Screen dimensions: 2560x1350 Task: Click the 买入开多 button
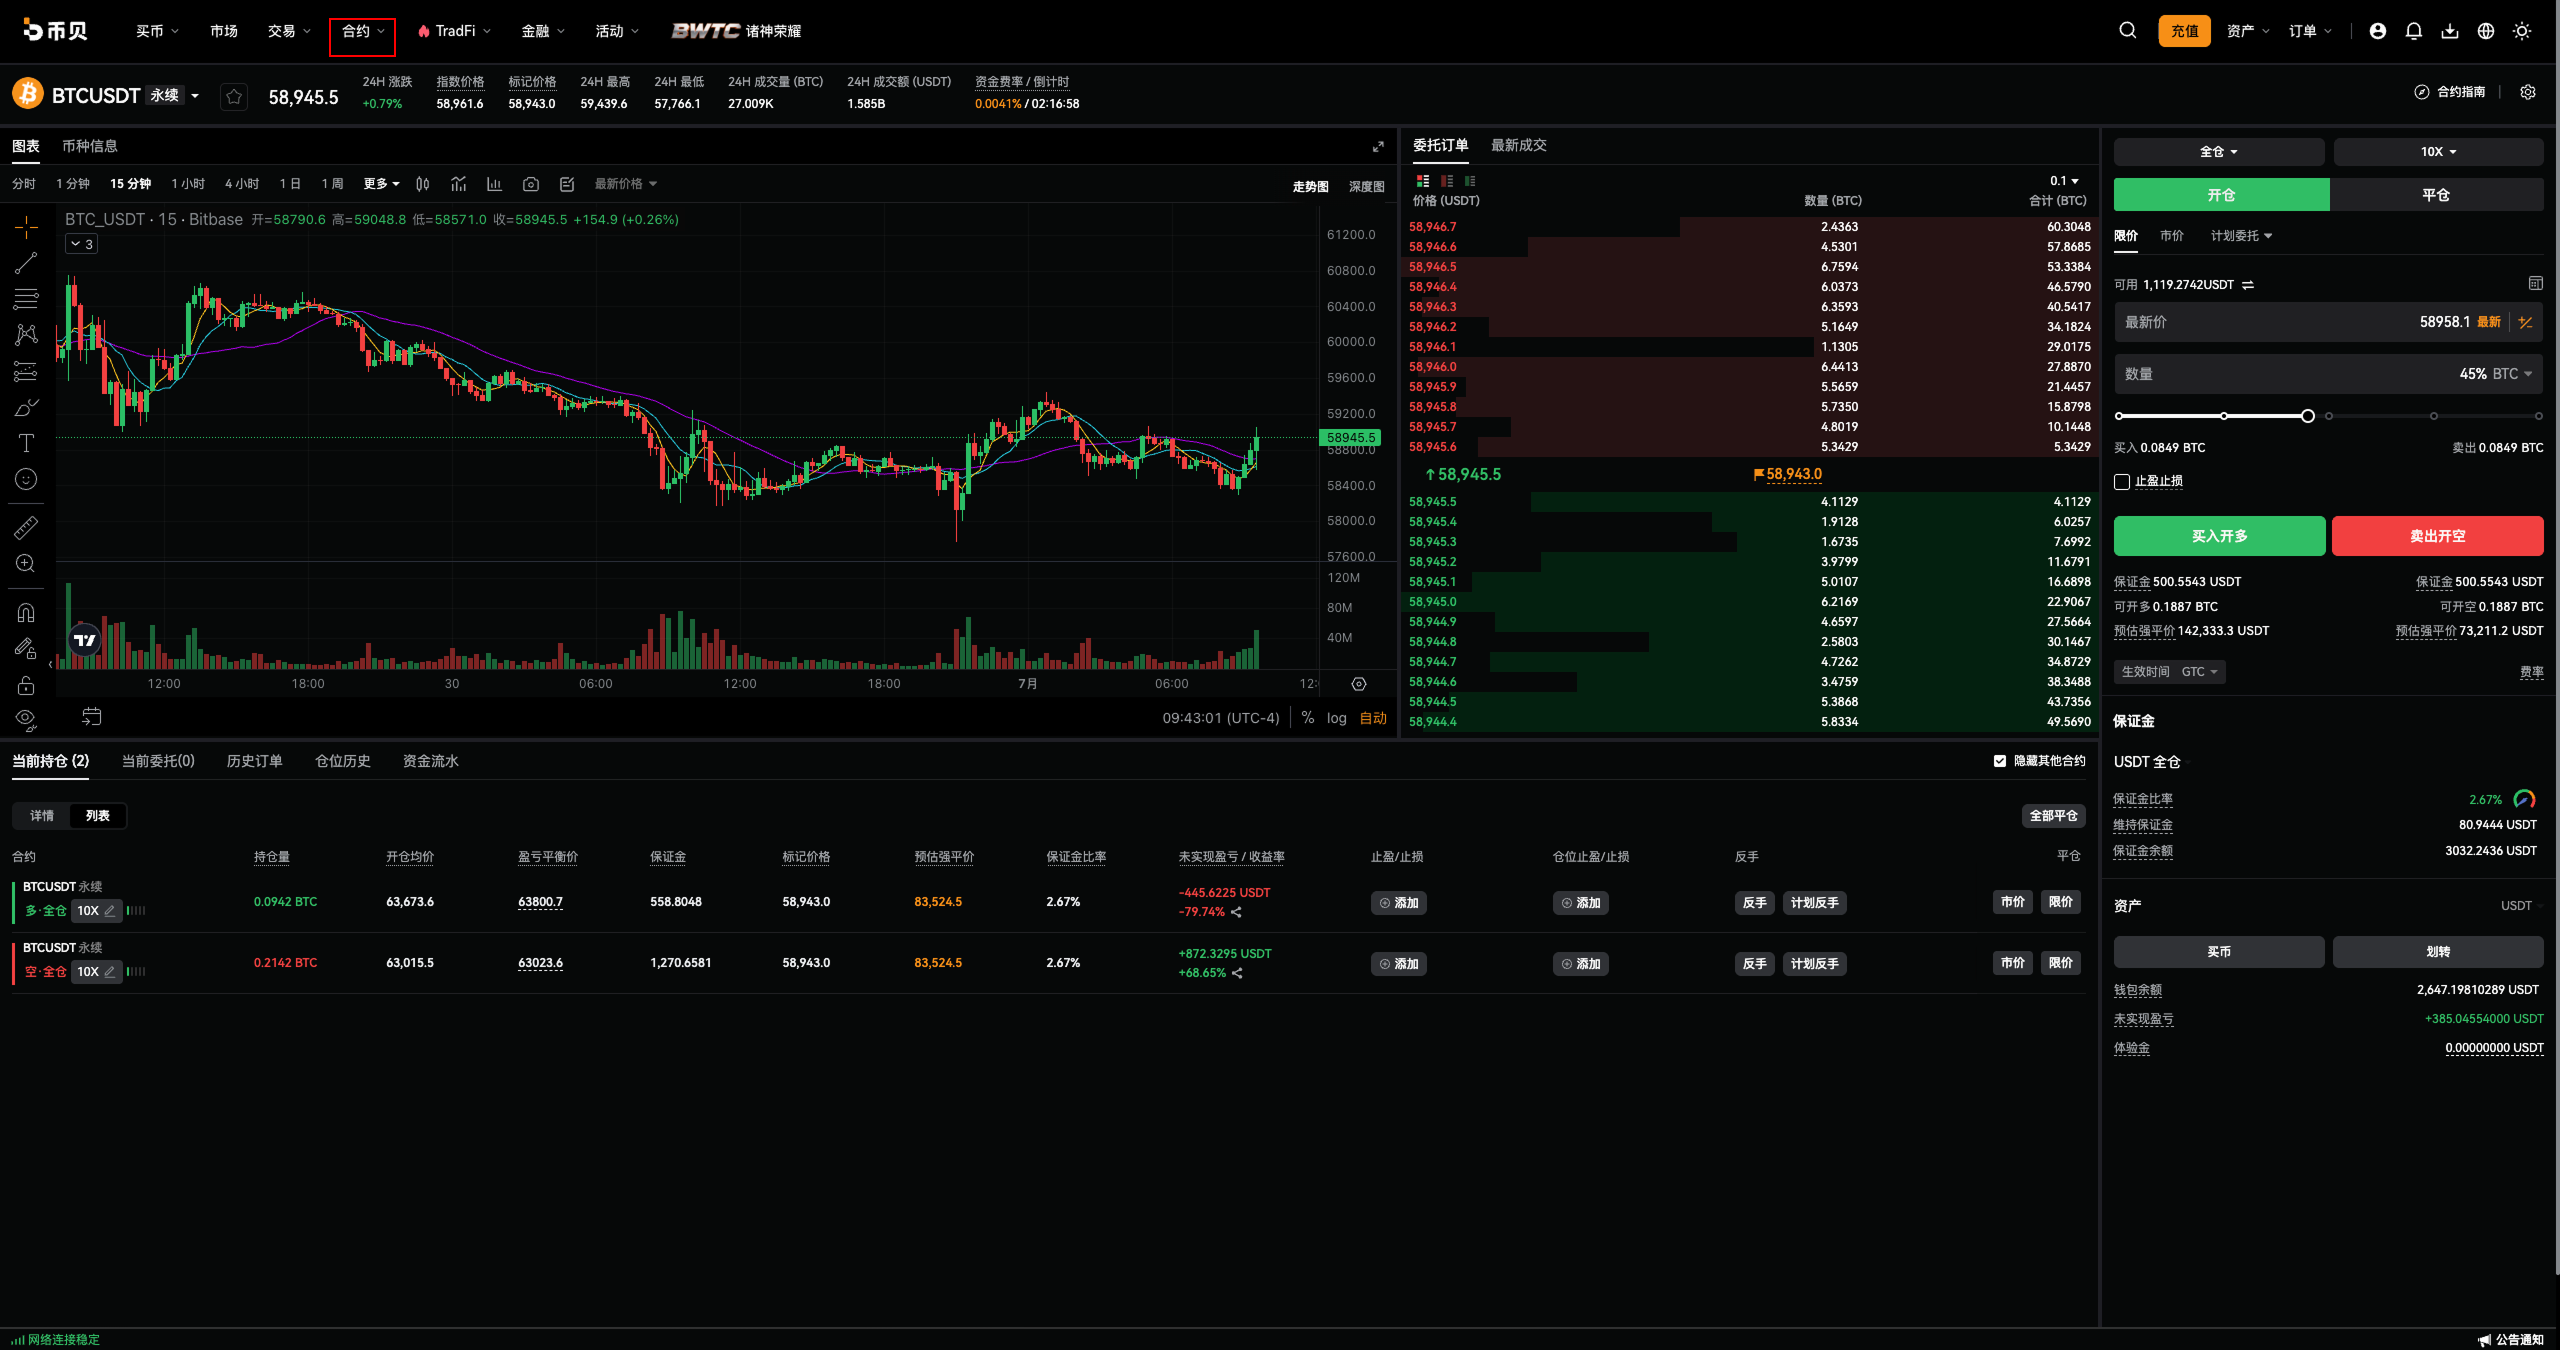click(2219, 536)
